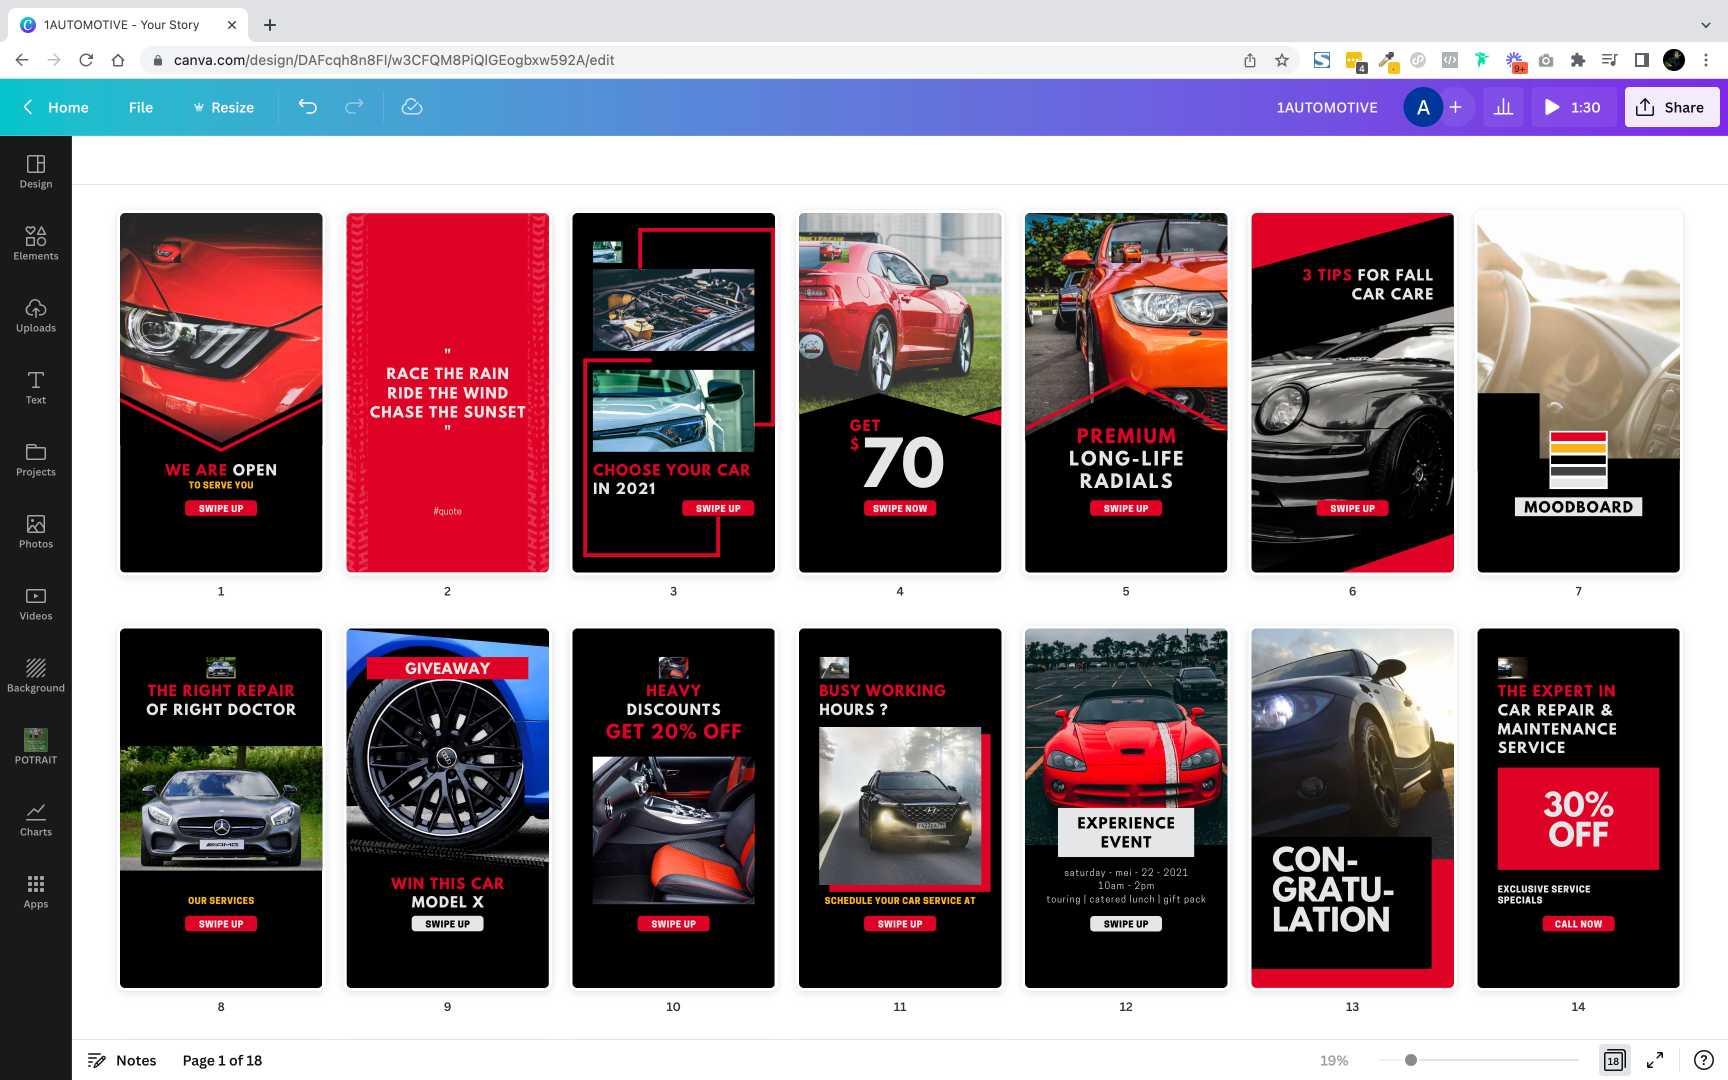The height and width of the screenshot is (1080, 1728).
Task: Open the Elements panel in sidebar
Action: tap(35, 243)
